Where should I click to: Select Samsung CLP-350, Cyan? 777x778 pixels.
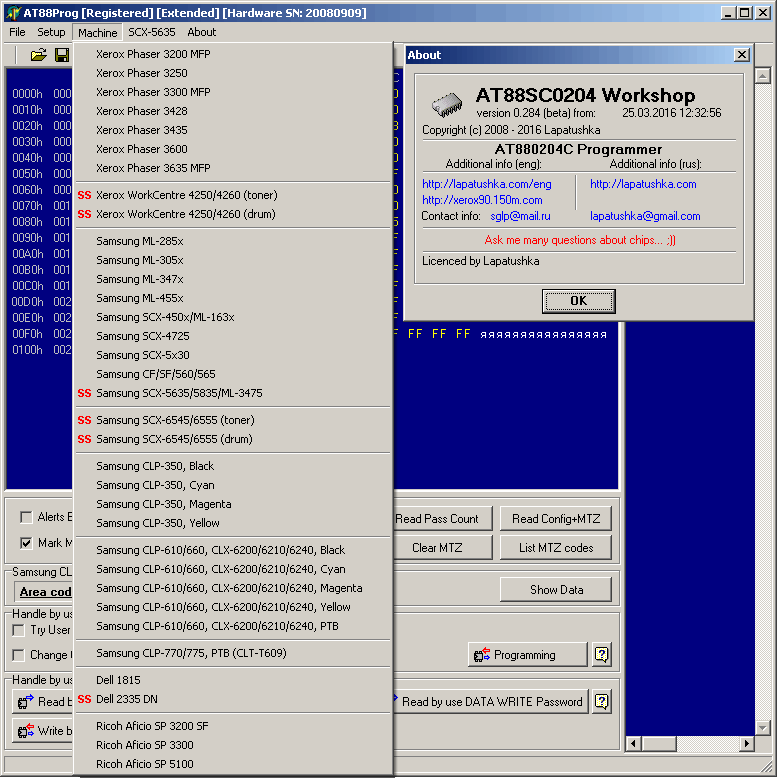click(x=233, y=485)
